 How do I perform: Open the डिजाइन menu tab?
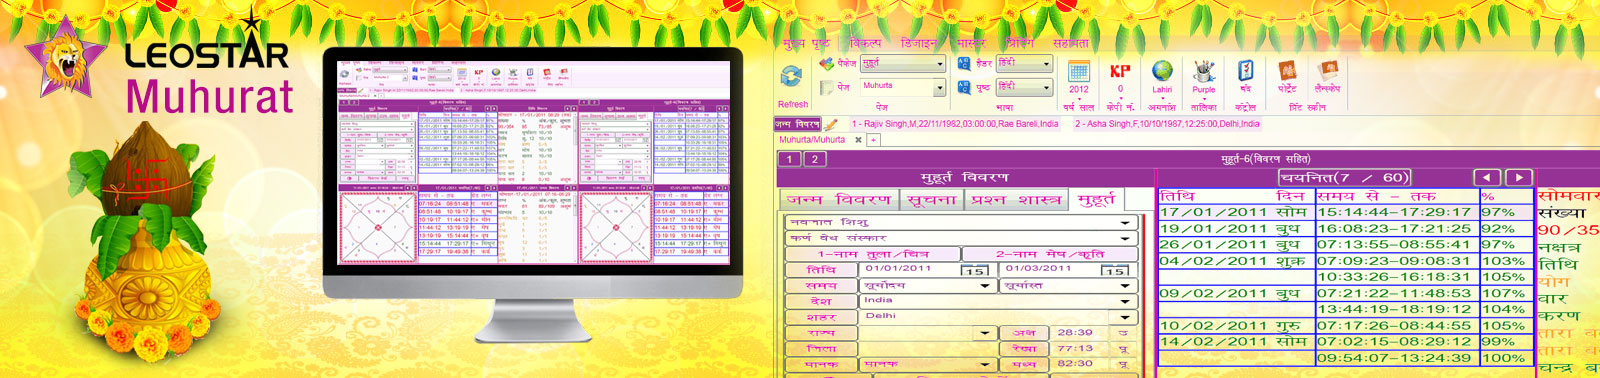click(x=919, y=43)
